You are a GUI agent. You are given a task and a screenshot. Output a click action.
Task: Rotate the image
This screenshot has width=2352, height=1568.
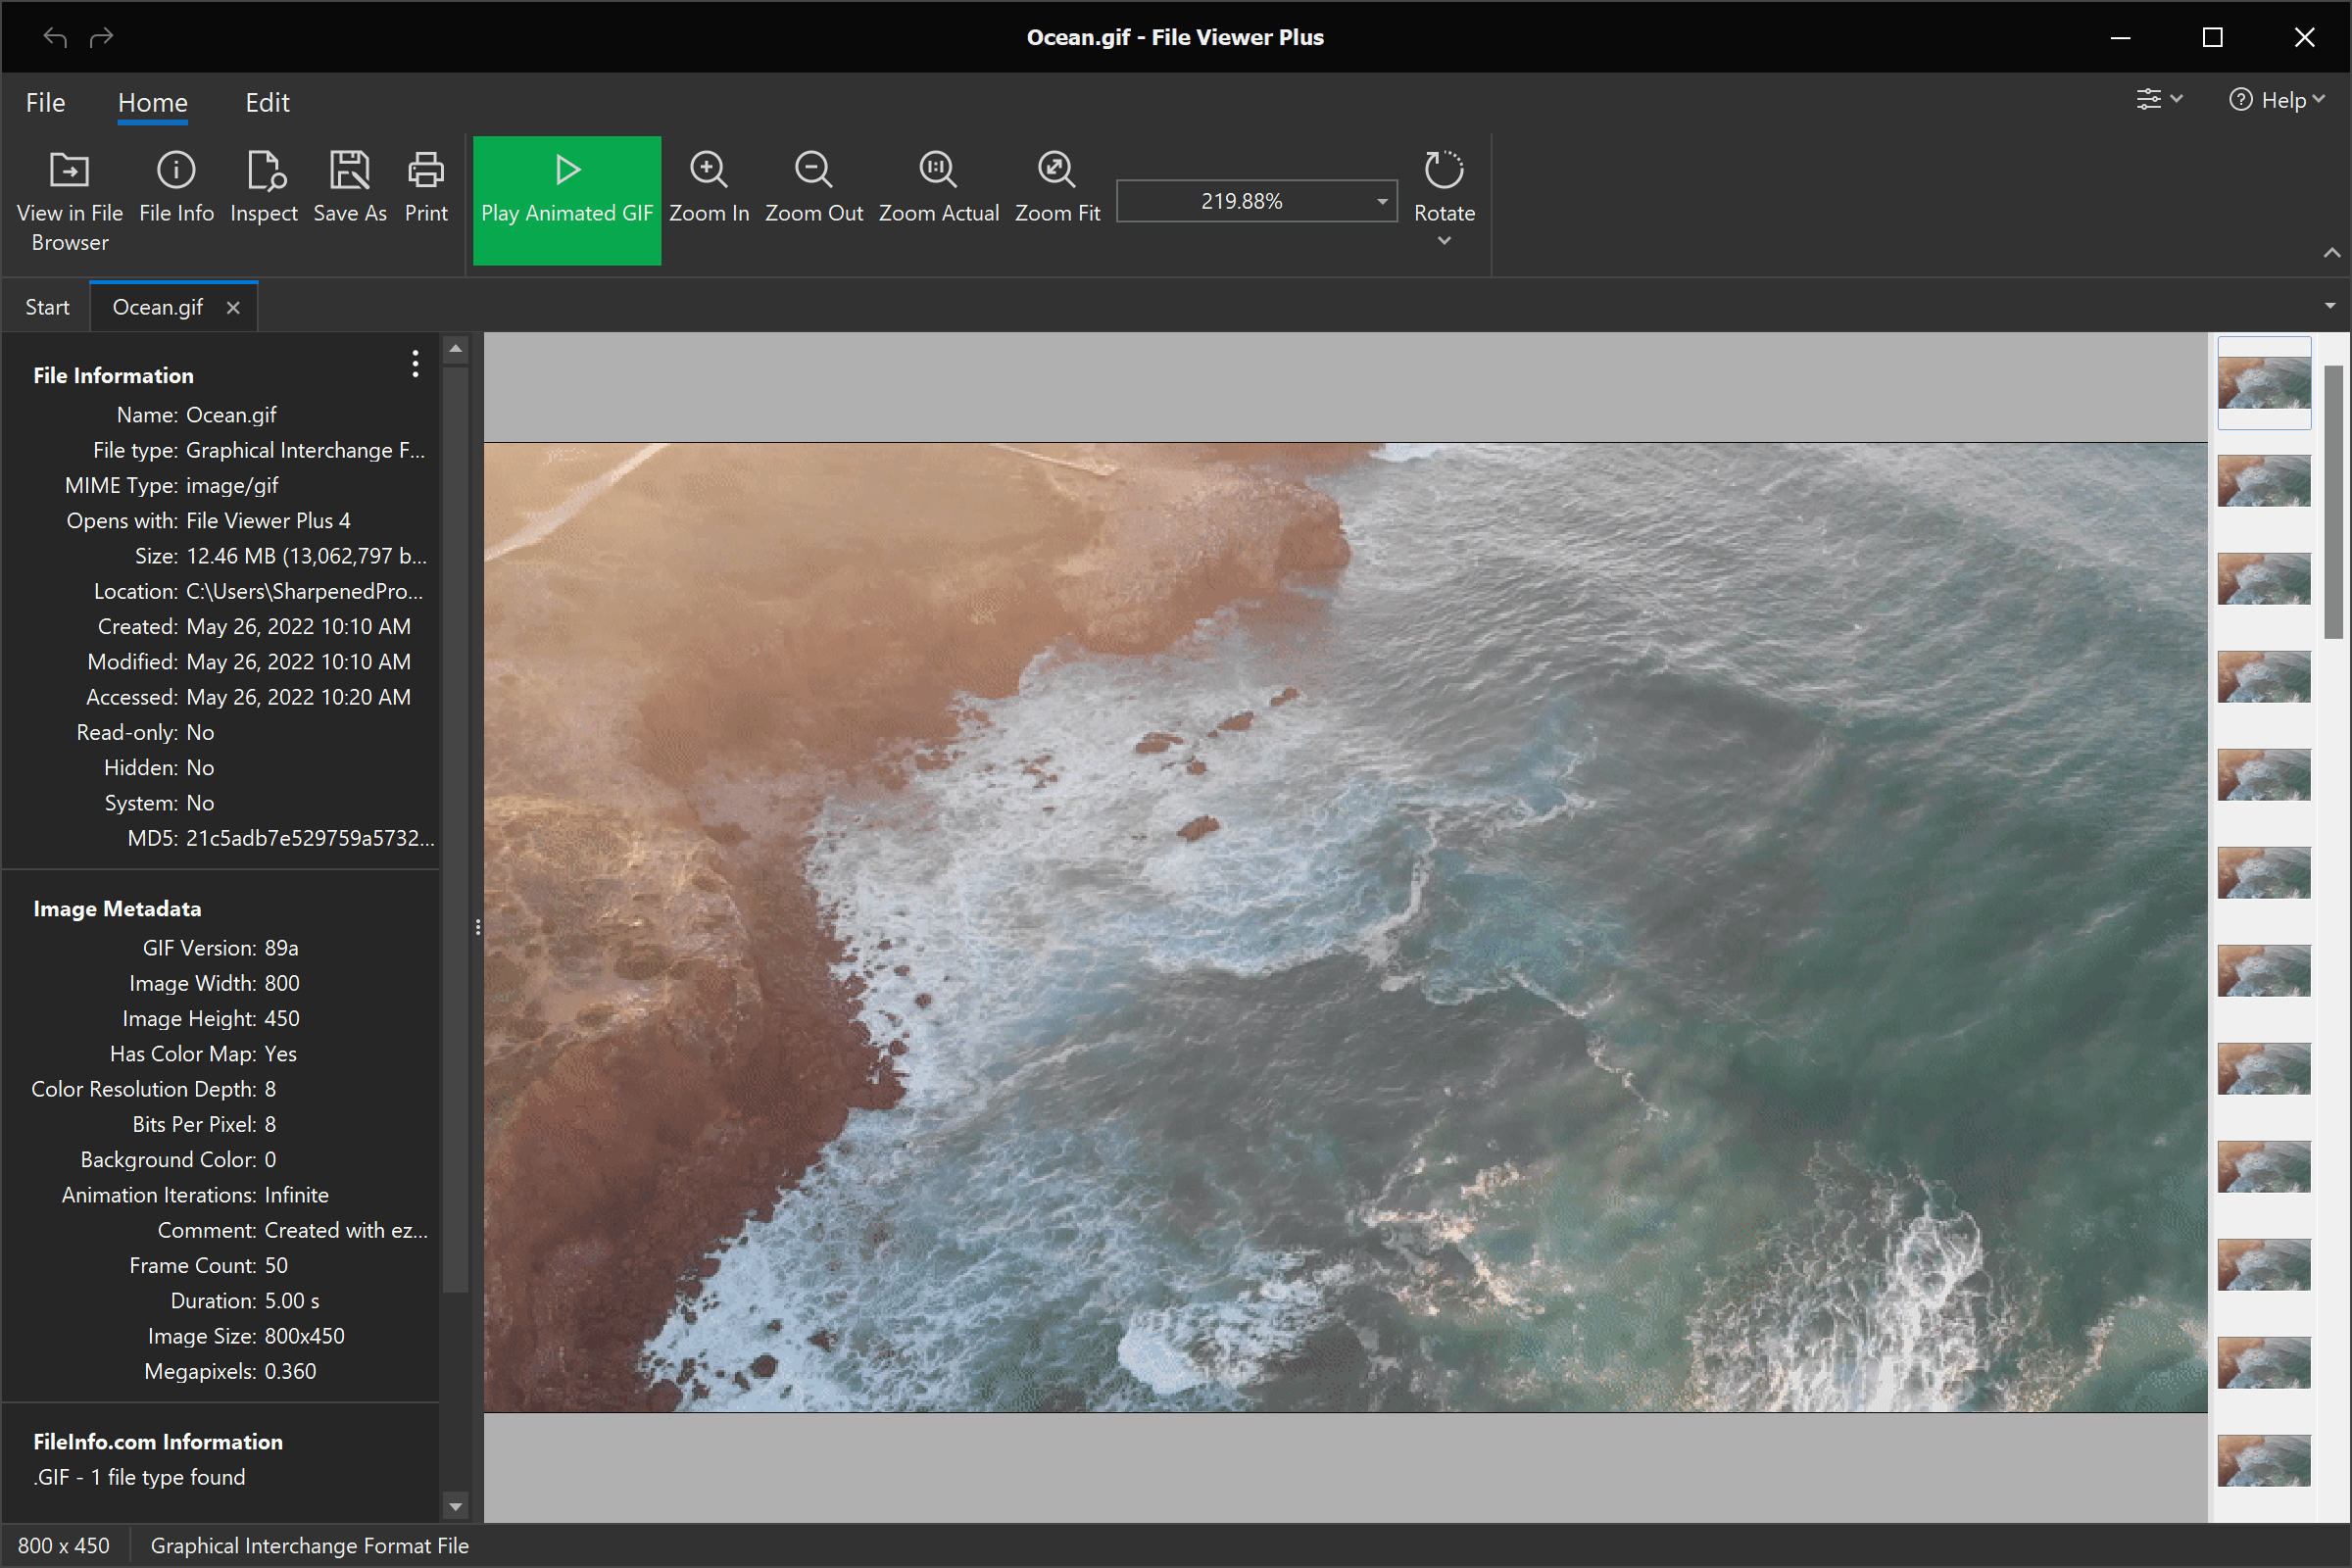pos(1443,185)
